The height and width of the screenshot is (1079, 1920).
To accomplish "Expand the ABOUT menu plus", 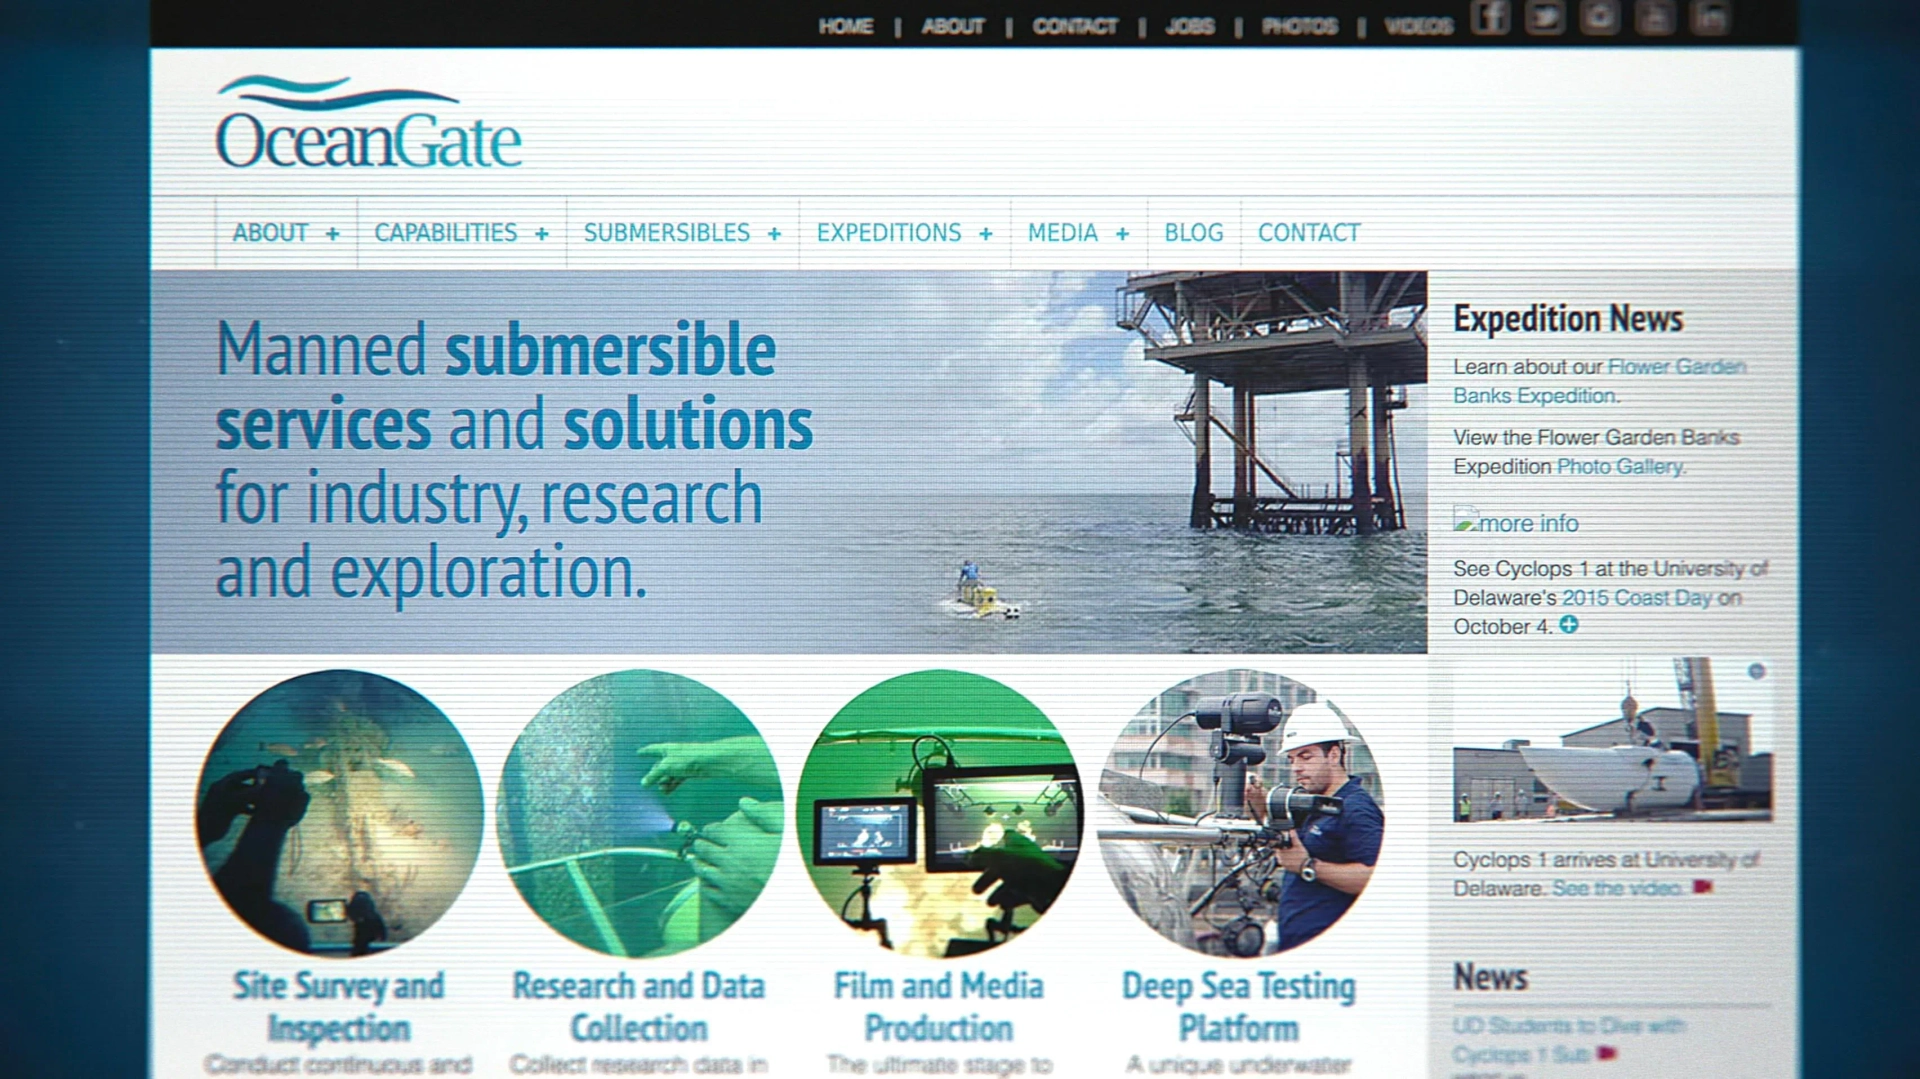I will coord(332,234).
